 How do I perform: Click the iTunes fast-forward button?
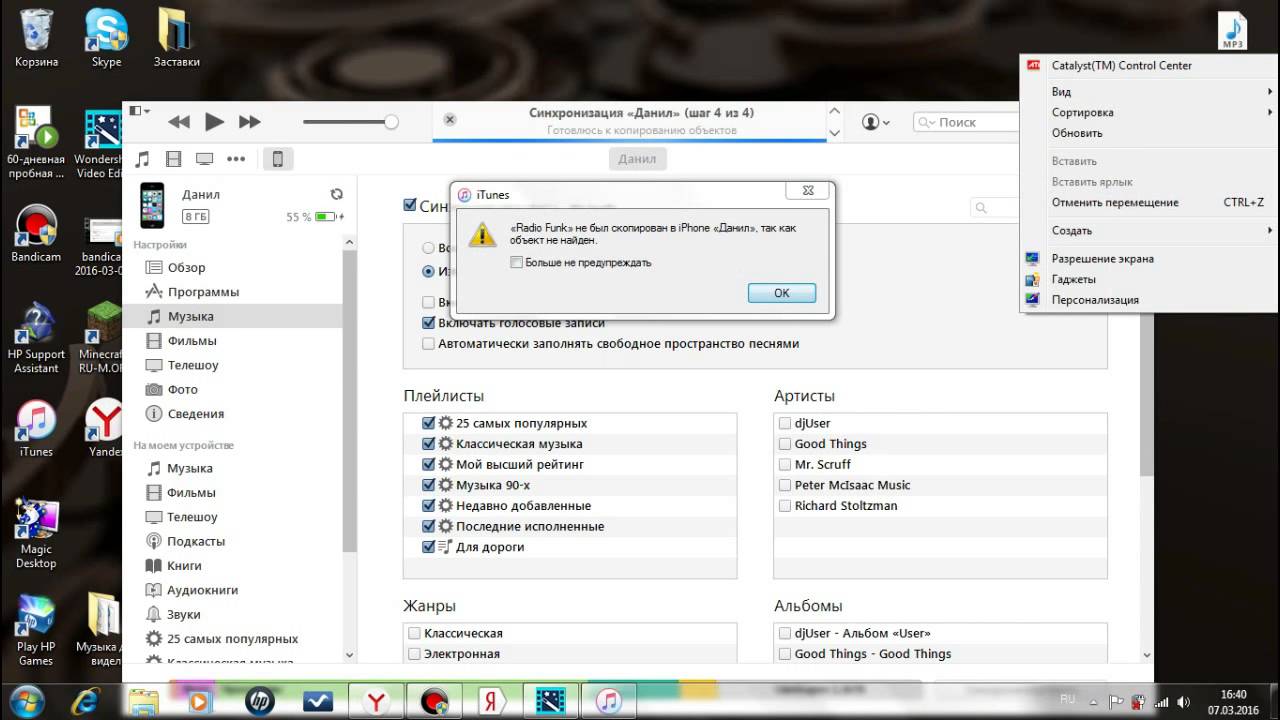point(249,122)
